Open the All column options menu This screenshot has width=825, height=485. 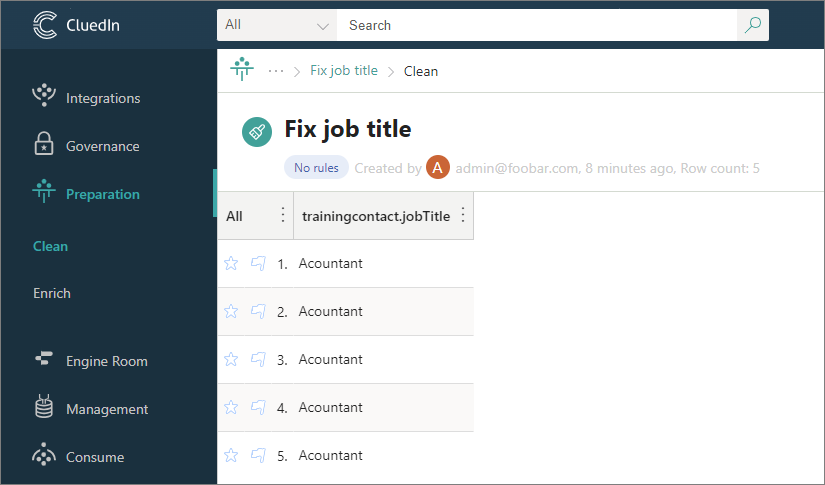(x=282, y=215)
